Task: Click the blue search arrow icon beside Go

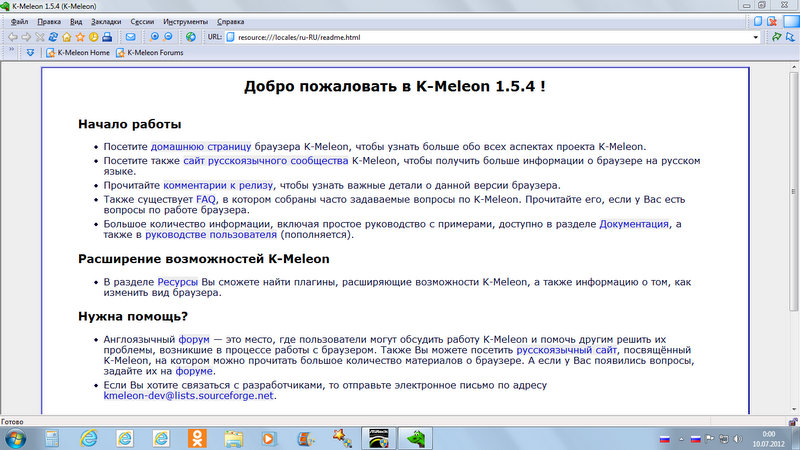Action: pyautogui.click(x=790, y=37)
